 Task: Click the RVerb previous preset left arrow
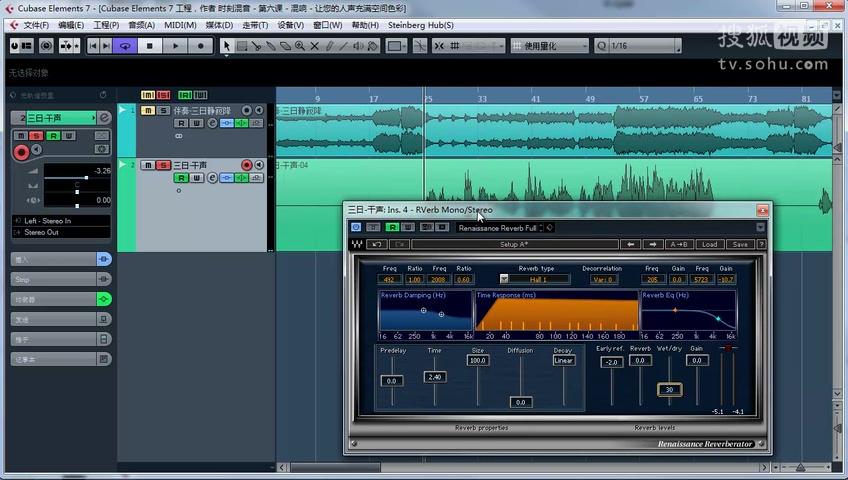pos(630,244)
